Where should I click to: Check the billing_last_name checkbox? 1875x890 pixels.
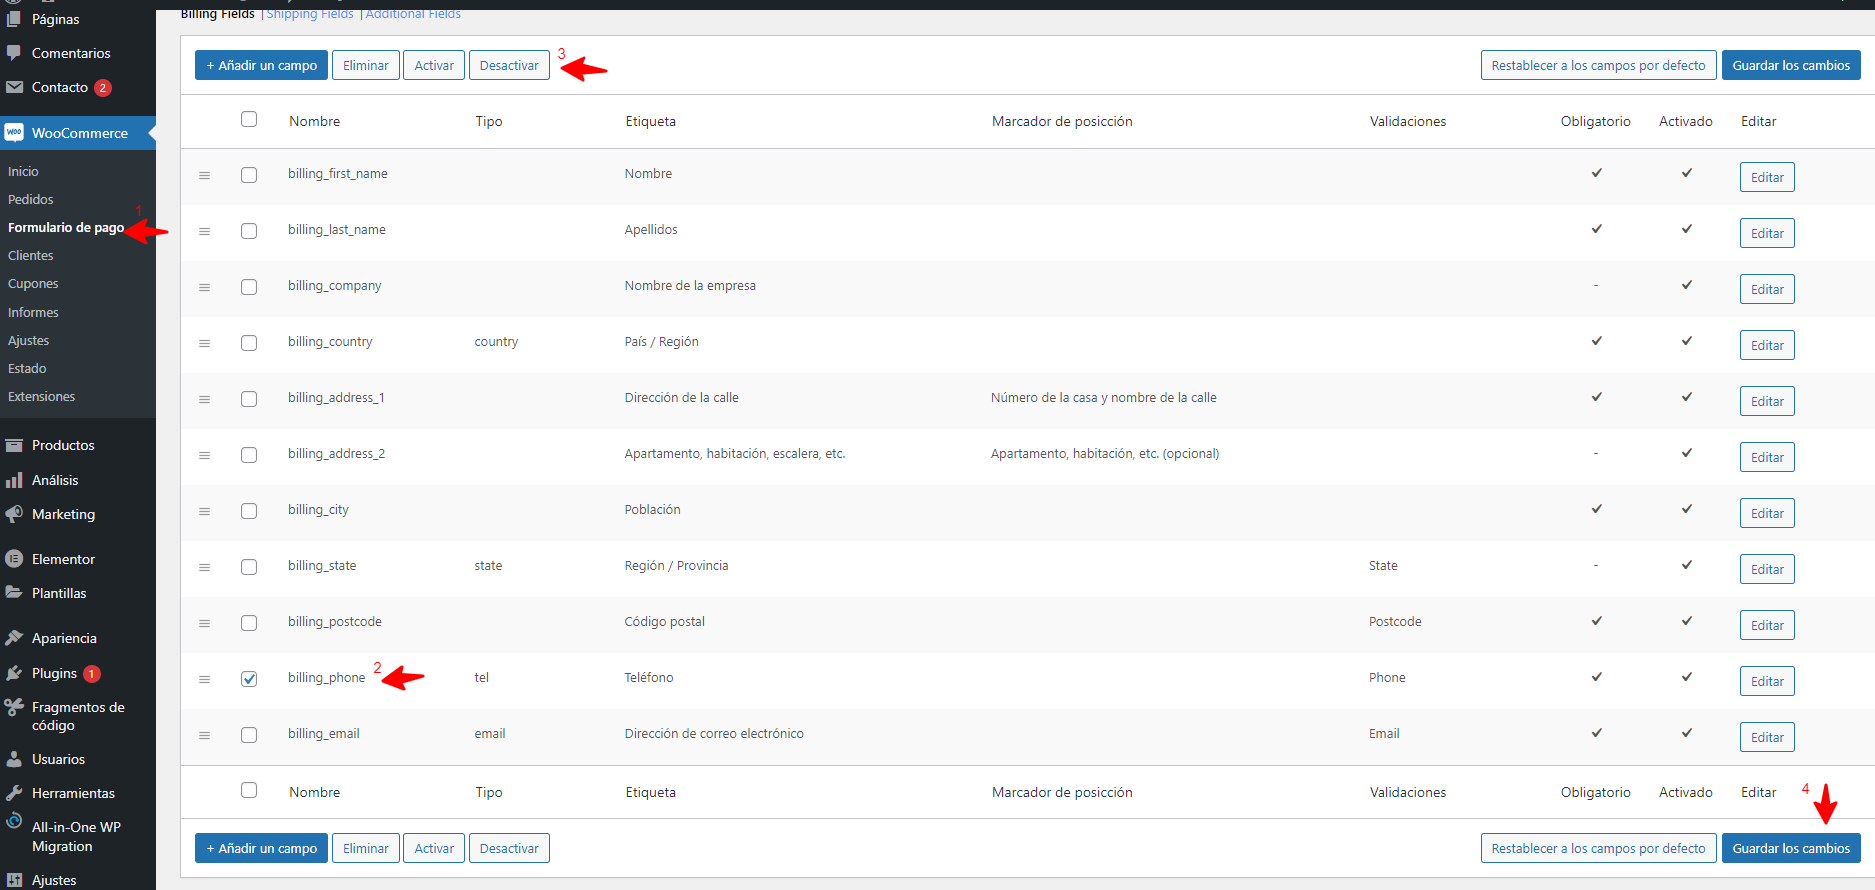[x=249, y=231]
